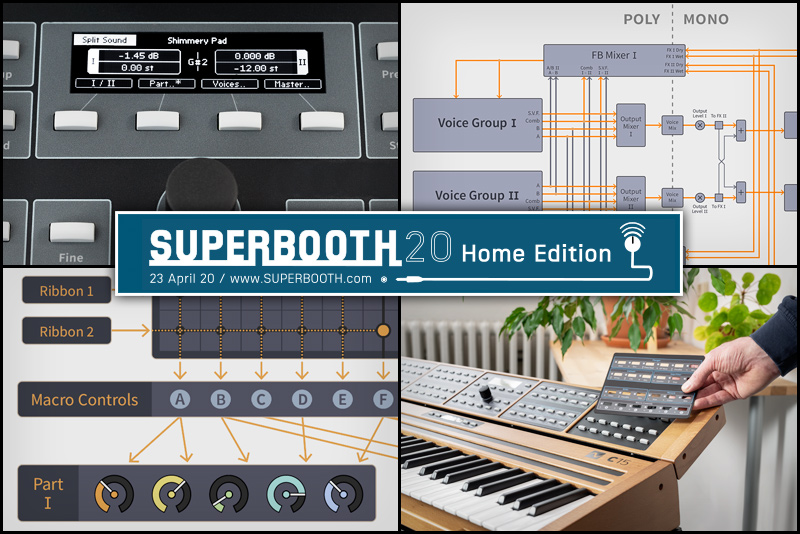Select the 'Shimmery Pad' preset name

(197, 40)
